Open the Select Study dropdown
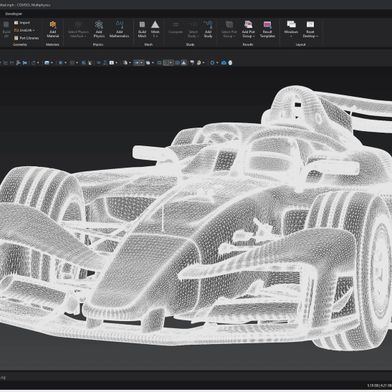The width and height of the screenshot is (392, 392). (193, 29)
